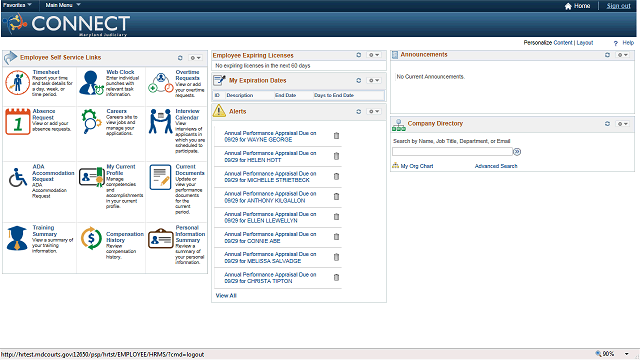This screenshot has height=360, width=640.
Task: Open HELEN HOTT appraisal alert link
Action: (270, 157)
